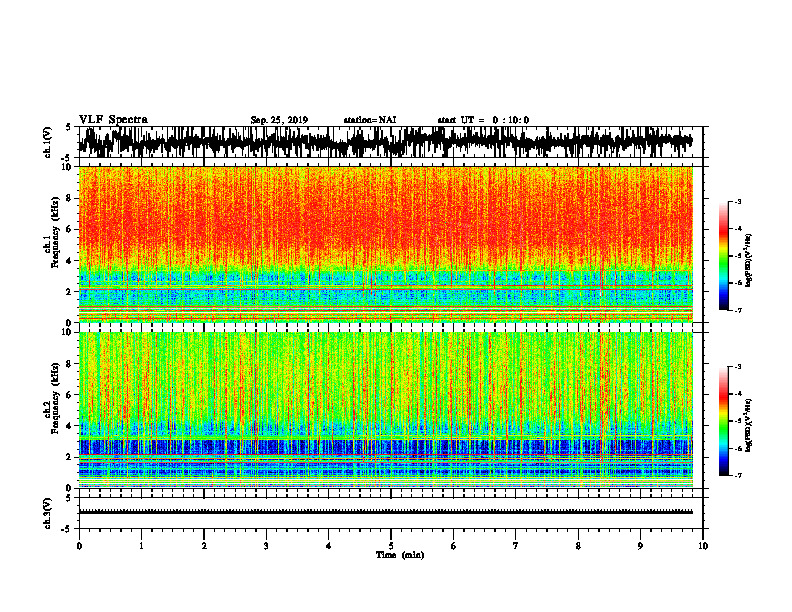Click the -3 label on ch.2 color bar

[738, 367]
